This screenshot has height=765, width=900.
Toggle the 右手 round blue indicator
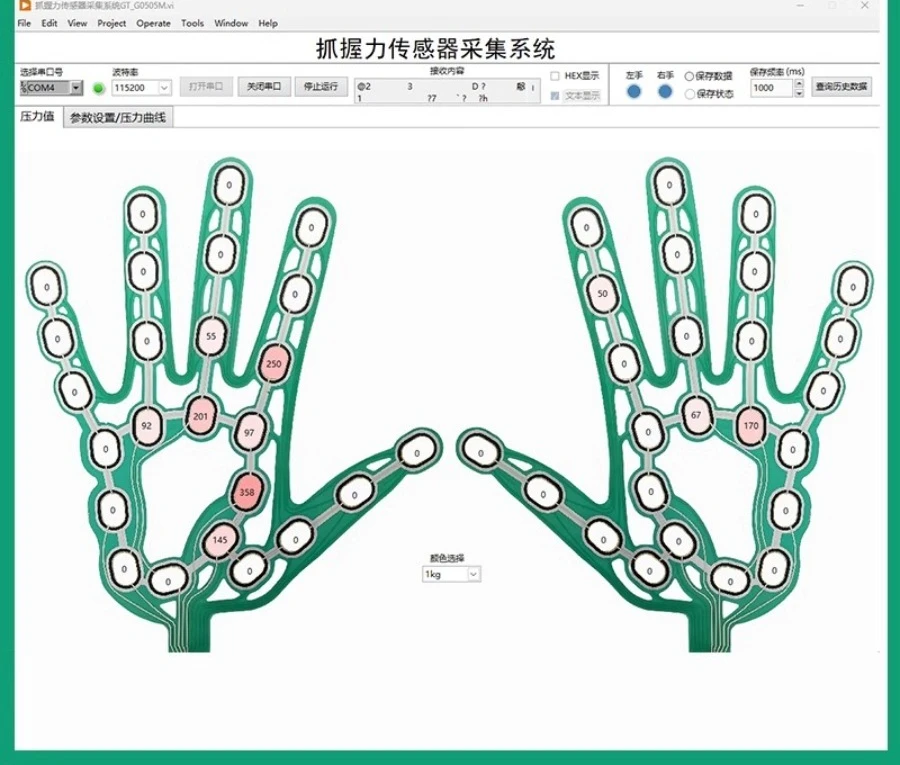click(x=665, y=91)
